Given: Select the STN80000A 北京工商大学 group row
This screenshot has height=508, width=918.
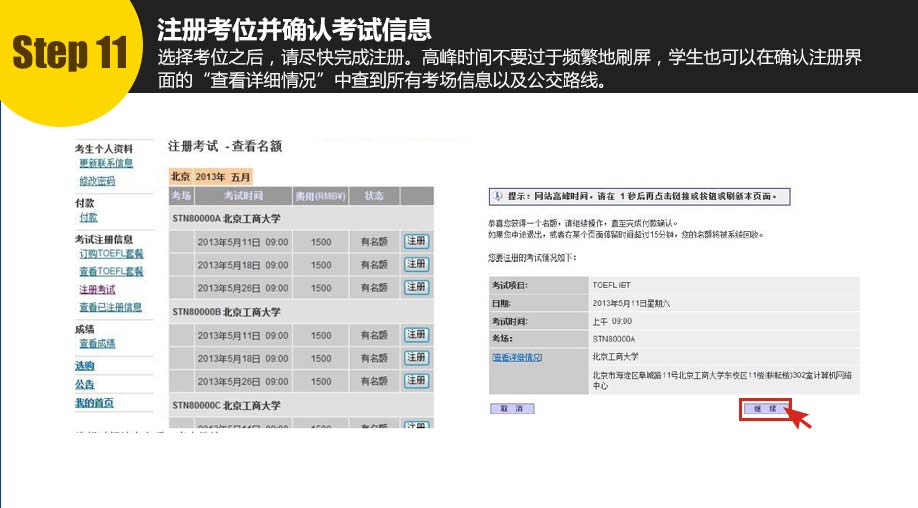Looking at the screenshot, I should pyautogui.click(x=302, y=218).
